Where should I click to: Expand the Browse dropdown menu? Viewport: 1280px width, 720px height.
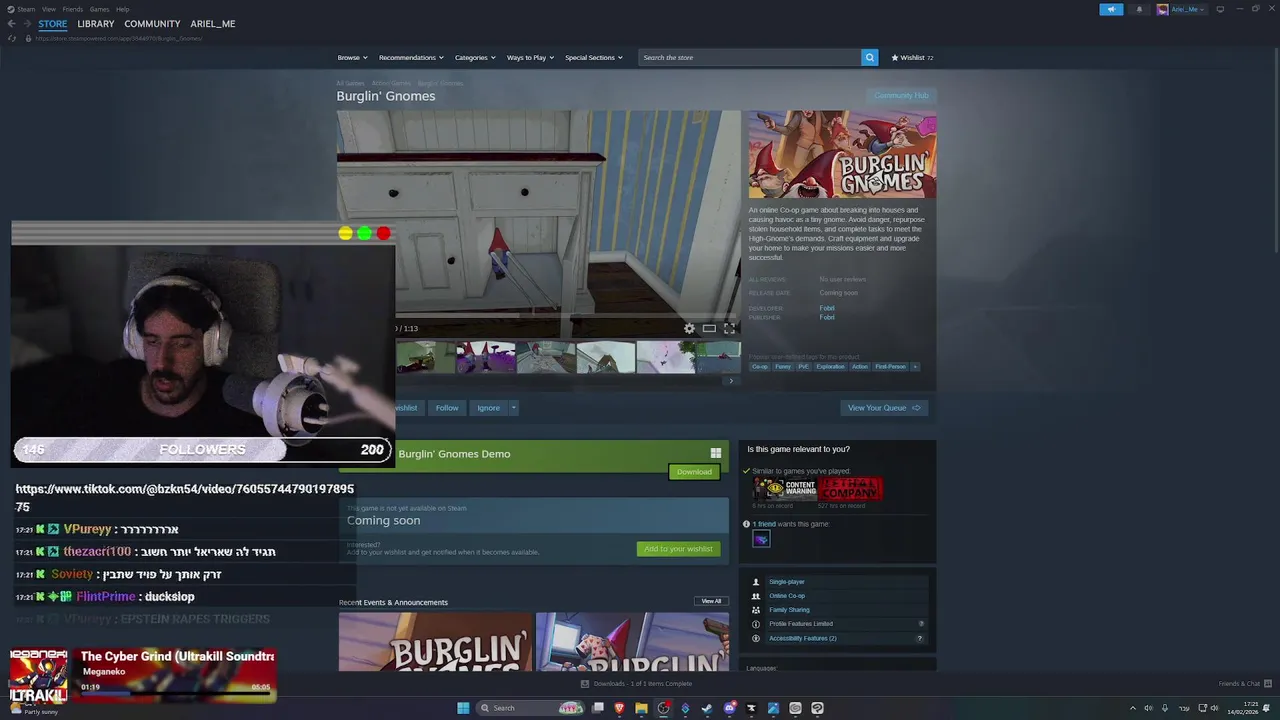pyautogui.click(x=352, y=57)
